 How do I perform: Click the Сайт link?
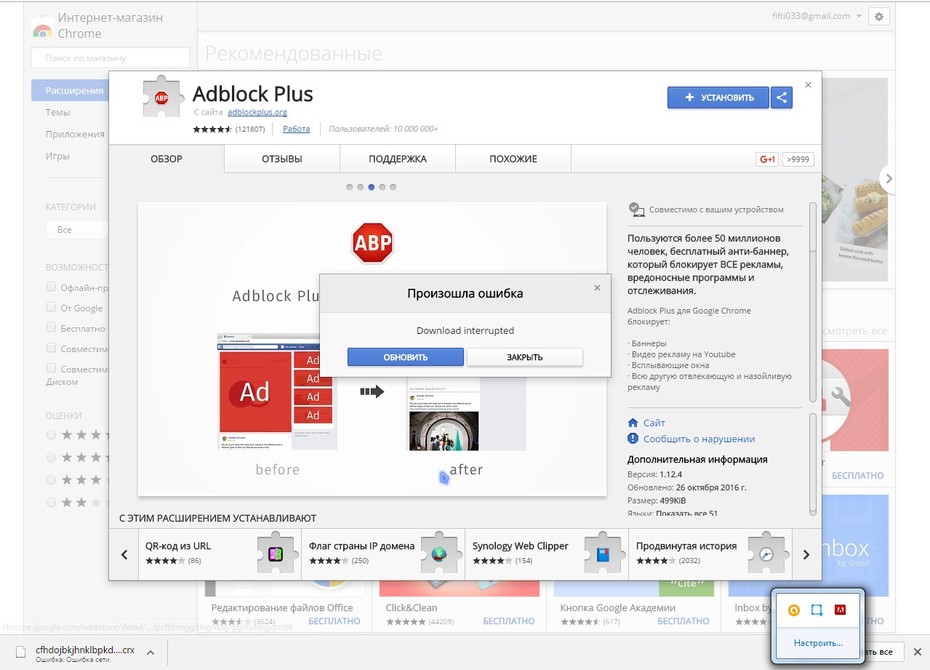click(654, 423)
